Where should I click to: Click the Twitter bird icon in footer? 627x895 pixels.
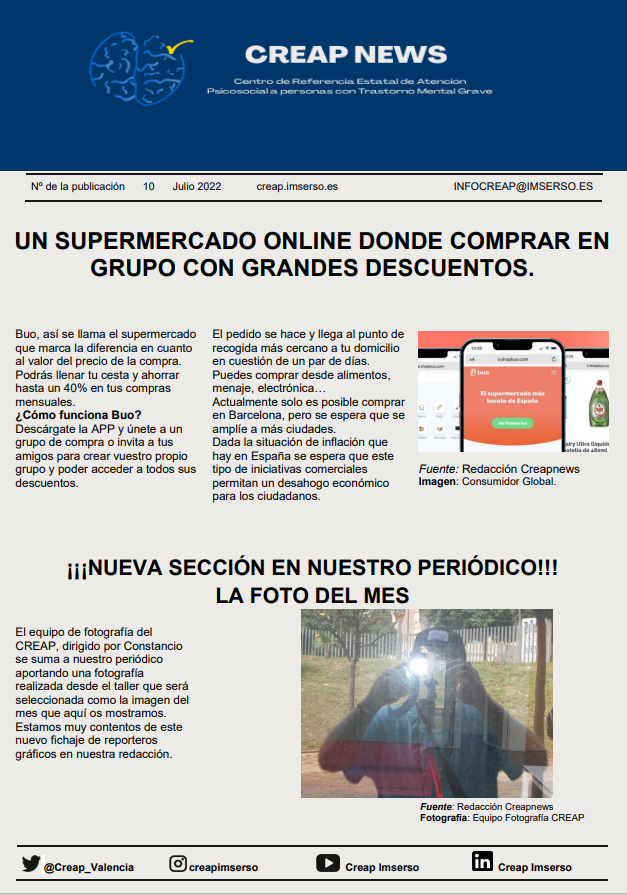tap(31, 864)
